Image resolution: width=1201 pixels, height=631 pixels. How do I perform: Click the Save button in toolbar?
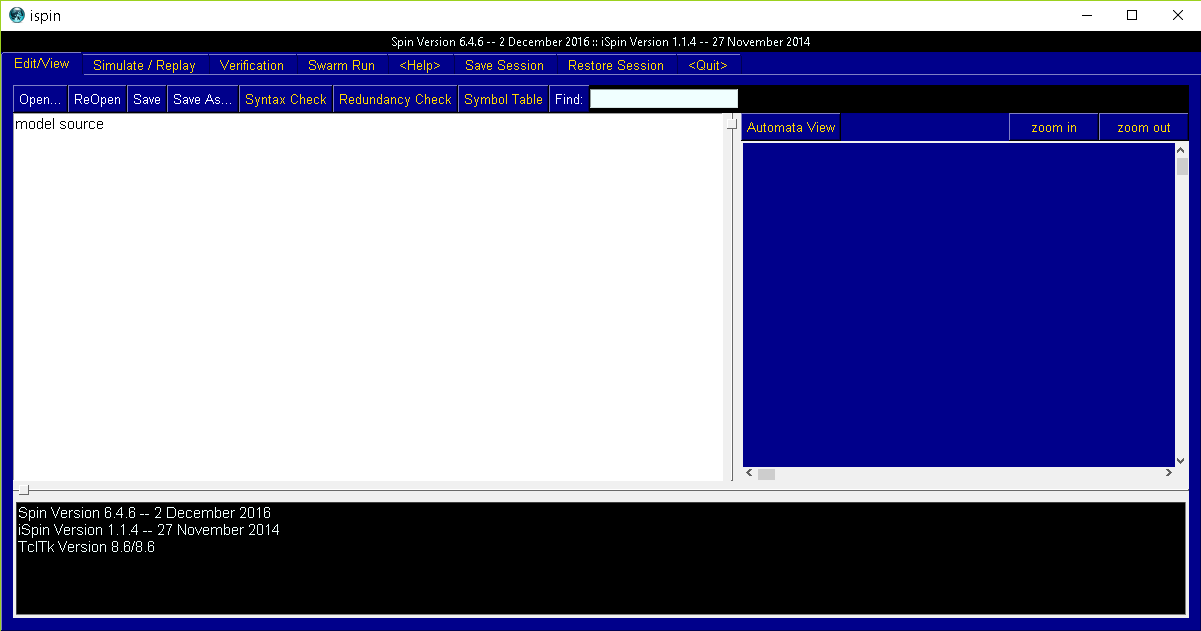[147, 99]
